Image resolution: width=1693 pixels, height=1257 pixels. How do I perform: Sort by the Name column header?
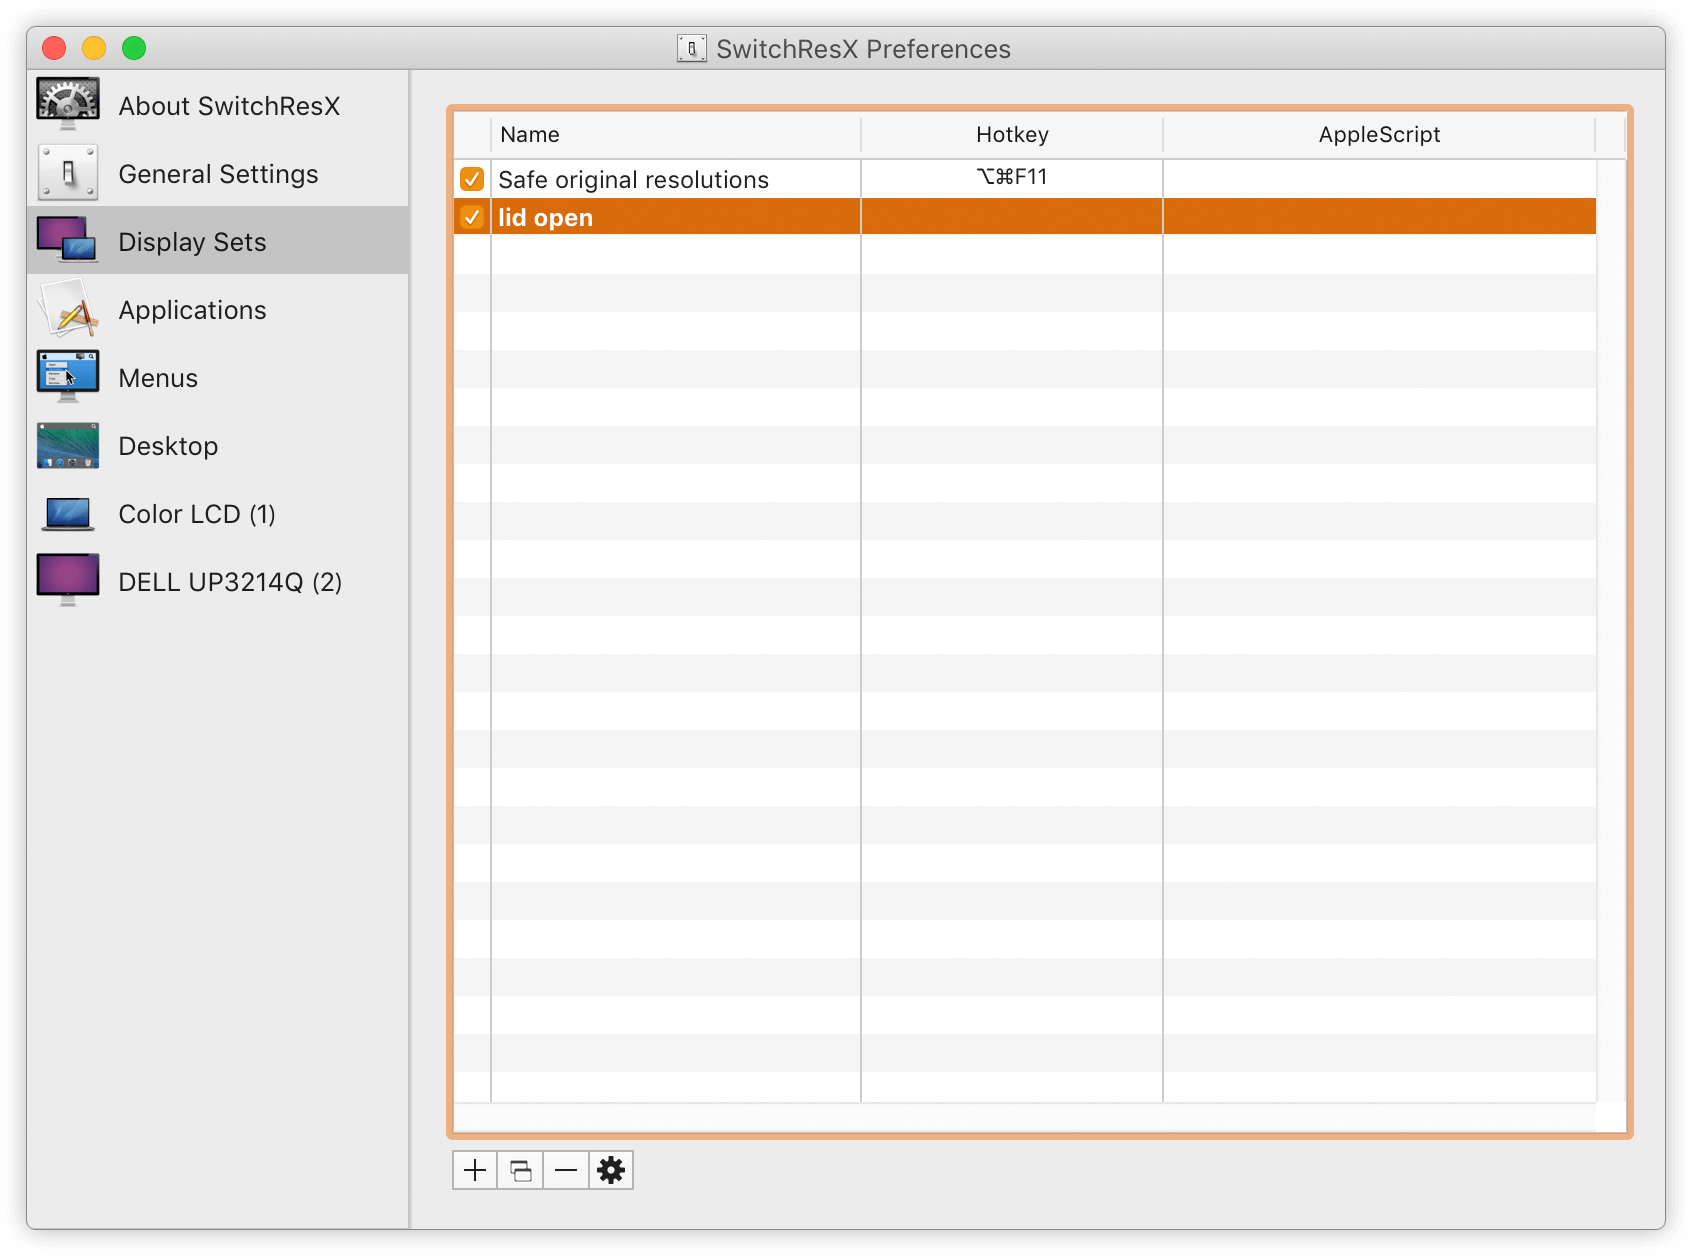[x=676, y=135]
